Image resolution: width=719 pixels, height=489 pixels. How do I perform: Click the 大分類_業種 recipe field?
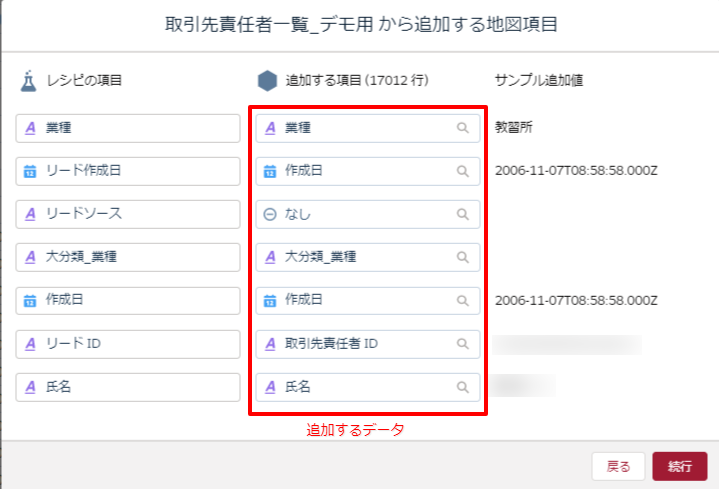click(x=128, y=257)
